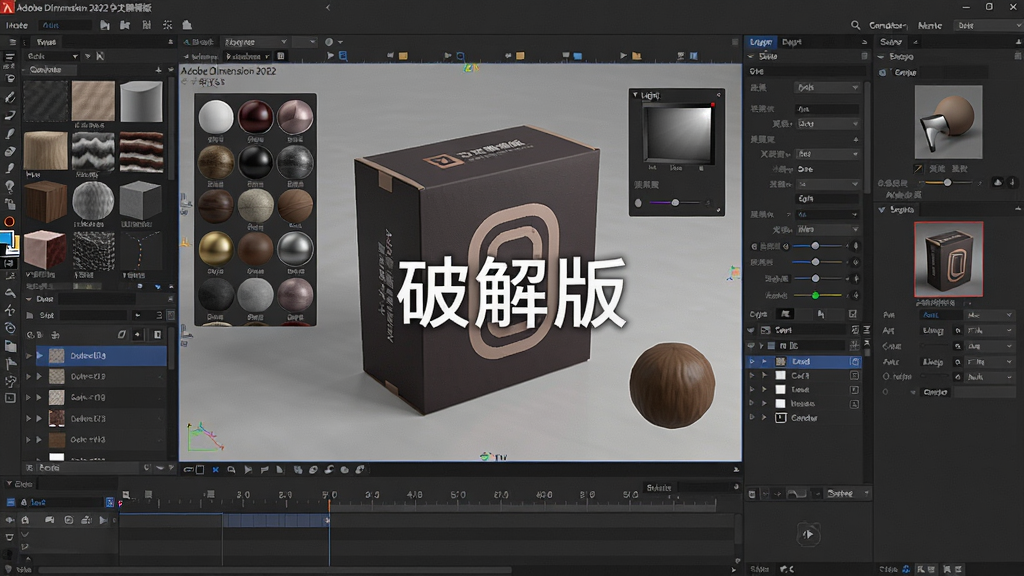
Task: Toggle the eye icon in timeline track controls
Action: pos(9,520)
